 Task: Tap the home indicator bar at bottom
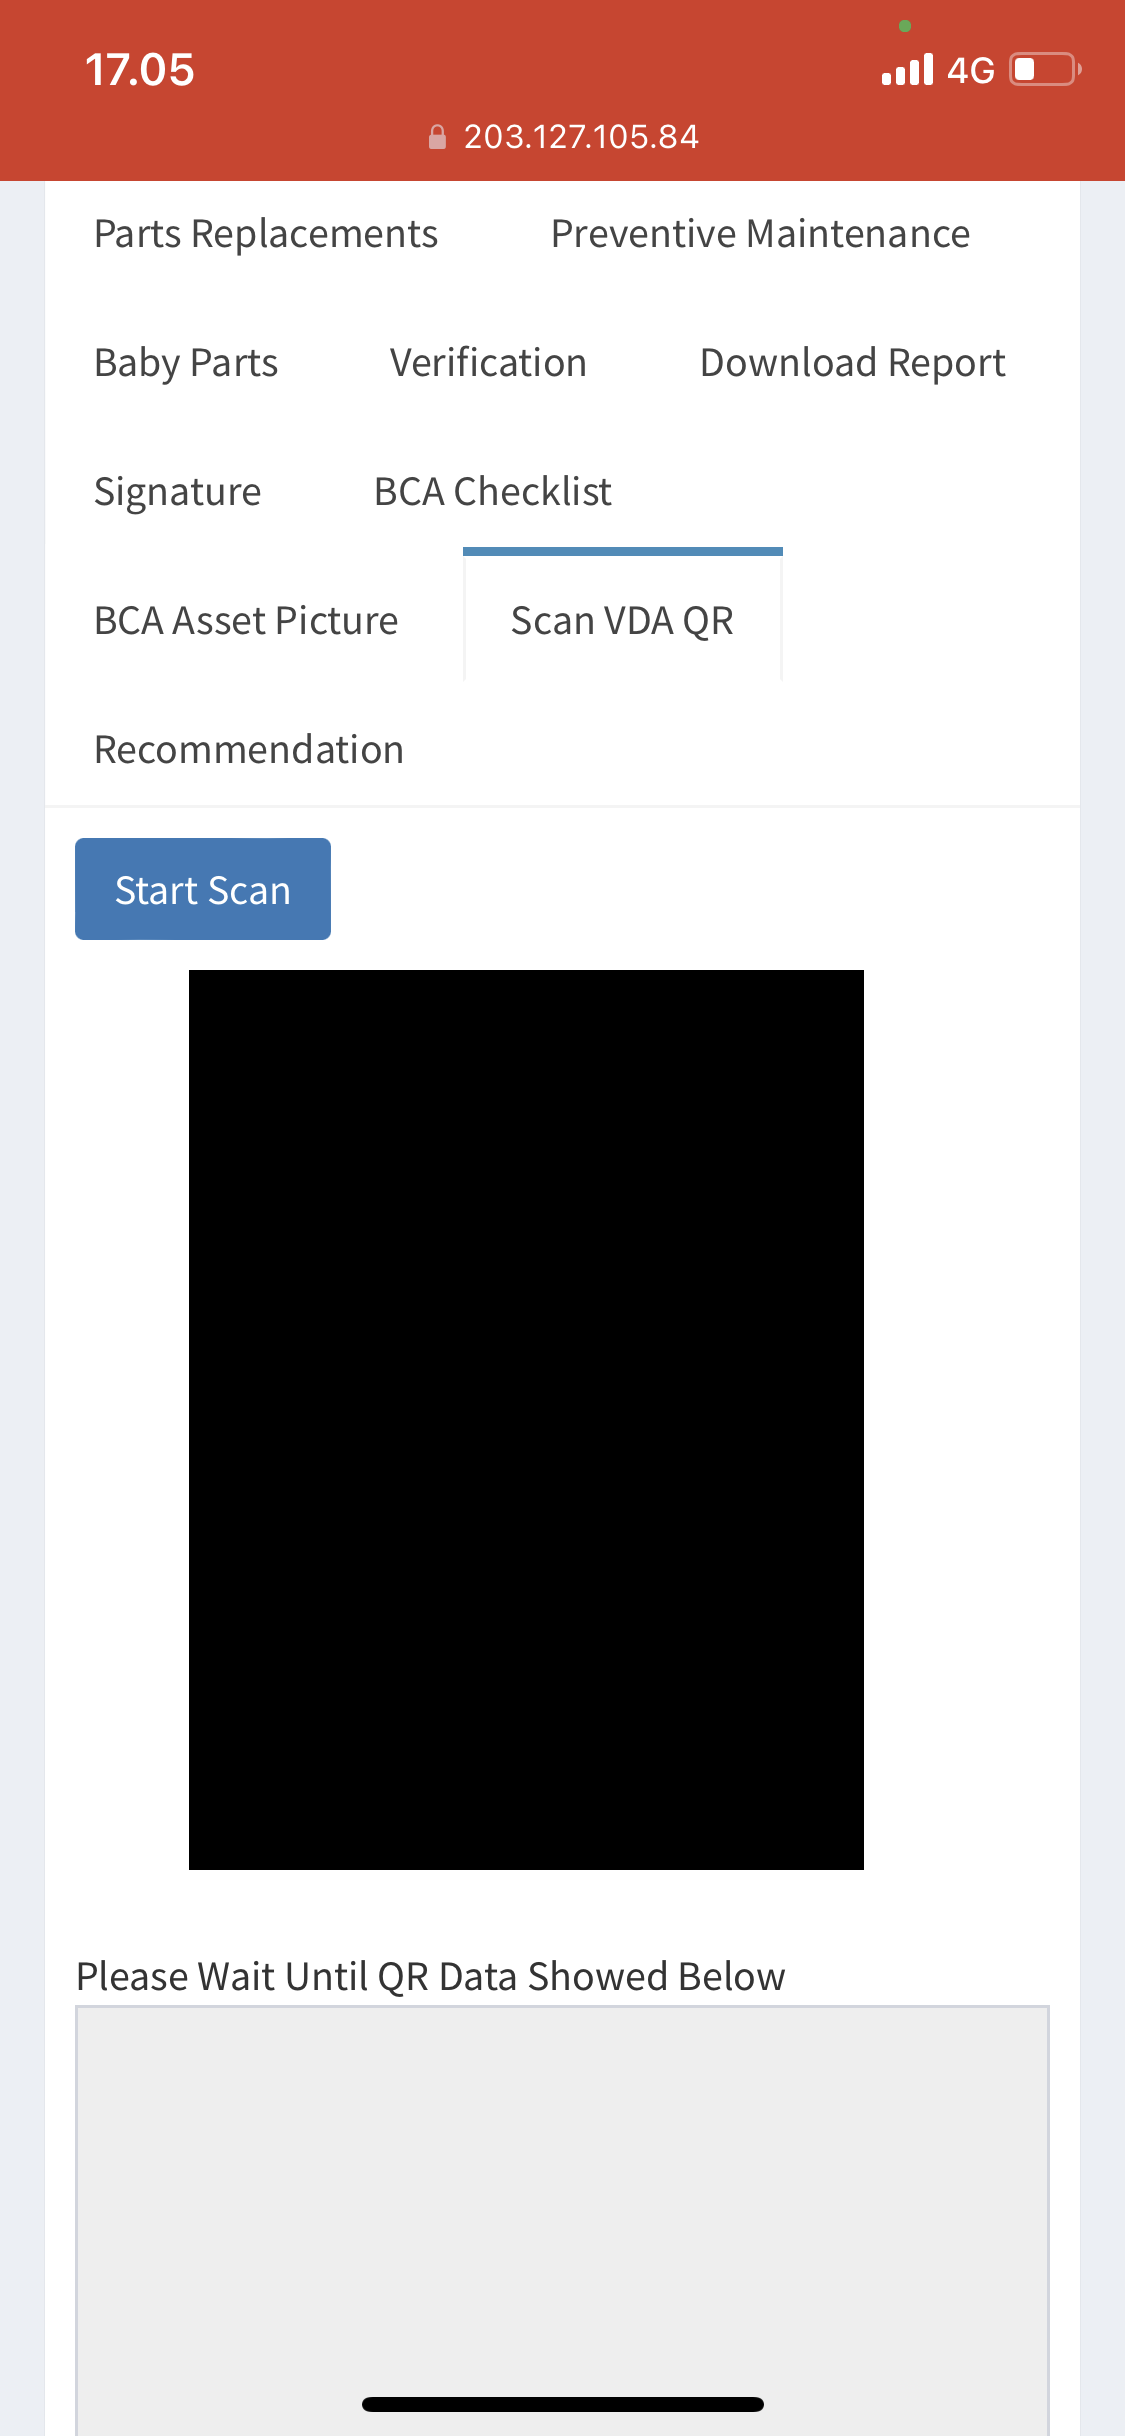(x=563, y=2404)
